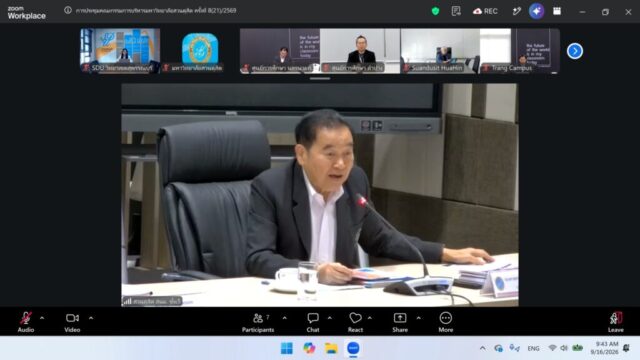Viewport: 640px width, 360px height.
Task: Open the AI Companion sparkle icon
Action: [x=536, y=11]
